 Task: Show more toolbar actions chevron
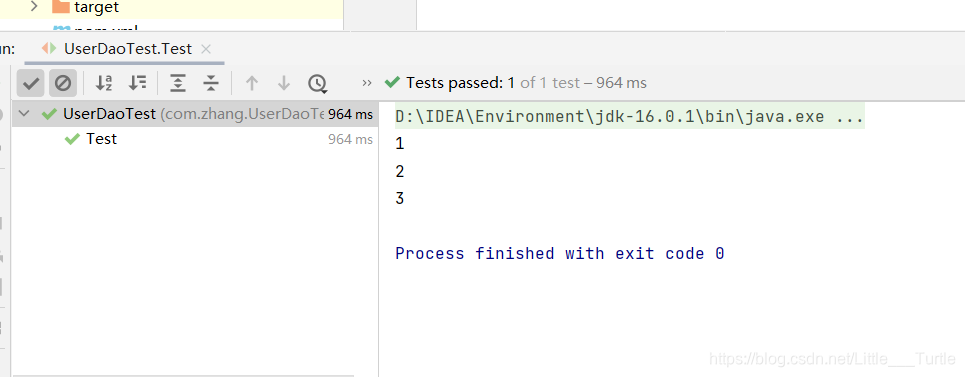[x=367, y=82]
